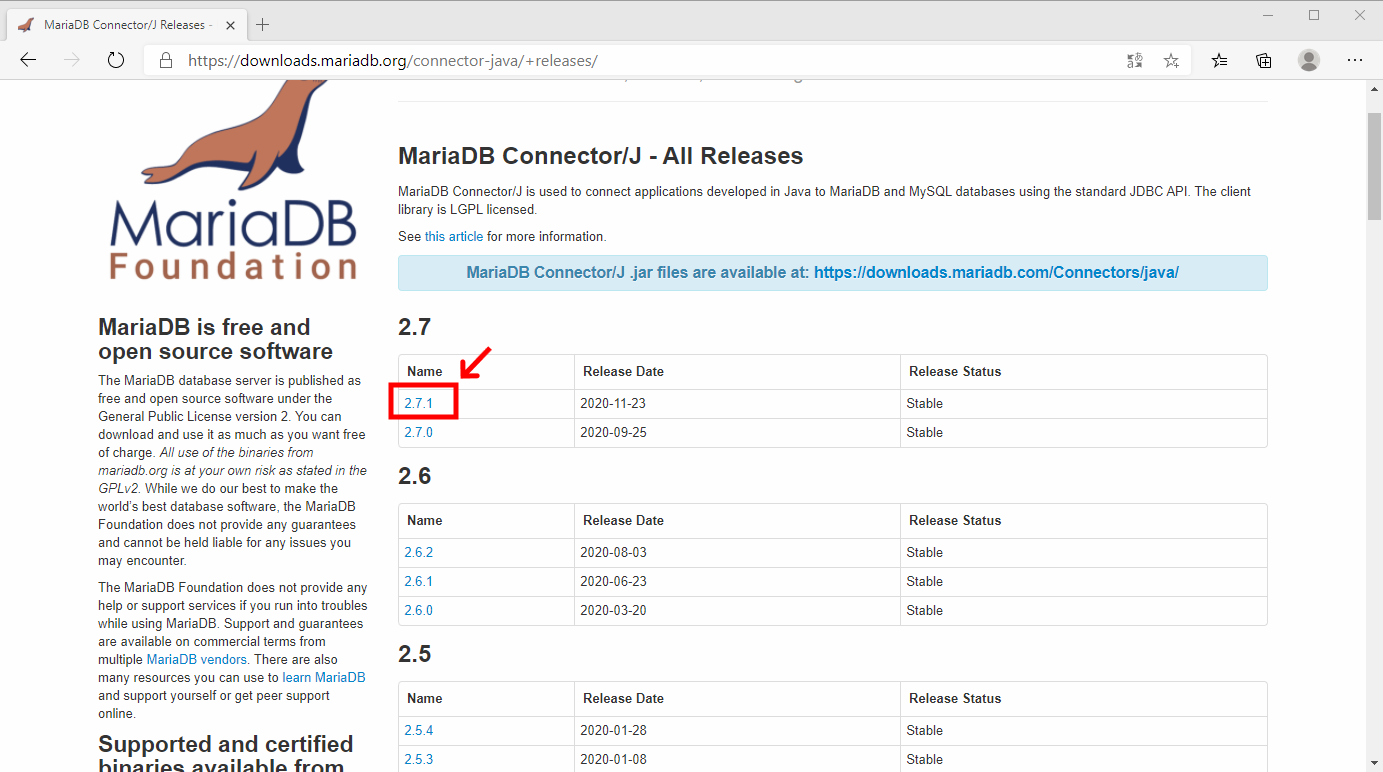The height and width of the screenshot is (772, 1383).
Task: Open the 2.6.2 release link
Action: click(x=419, y=553)
